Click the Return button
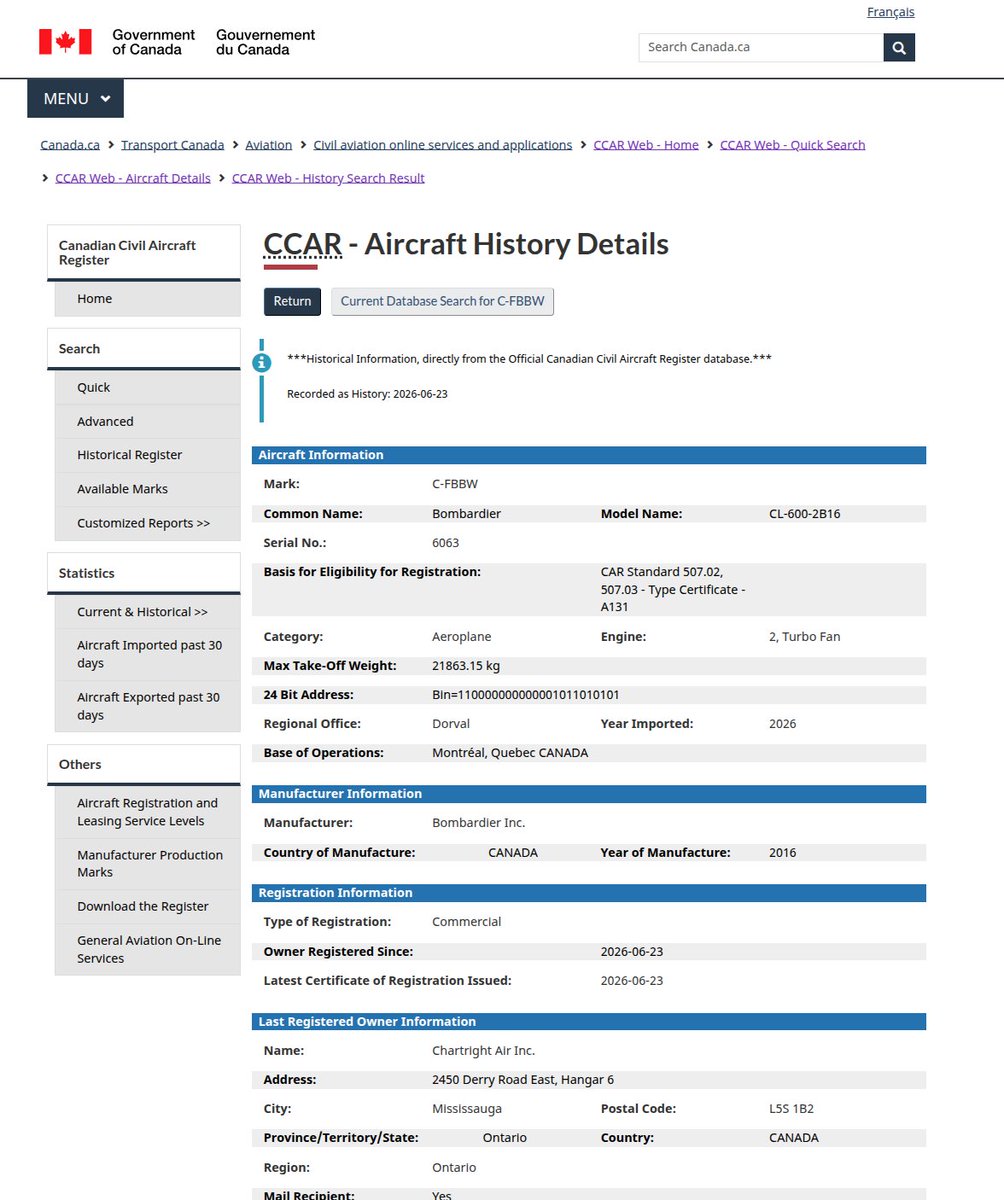Image resolution: width=1004 pixels, height=1200 pixels. (292, 301)
